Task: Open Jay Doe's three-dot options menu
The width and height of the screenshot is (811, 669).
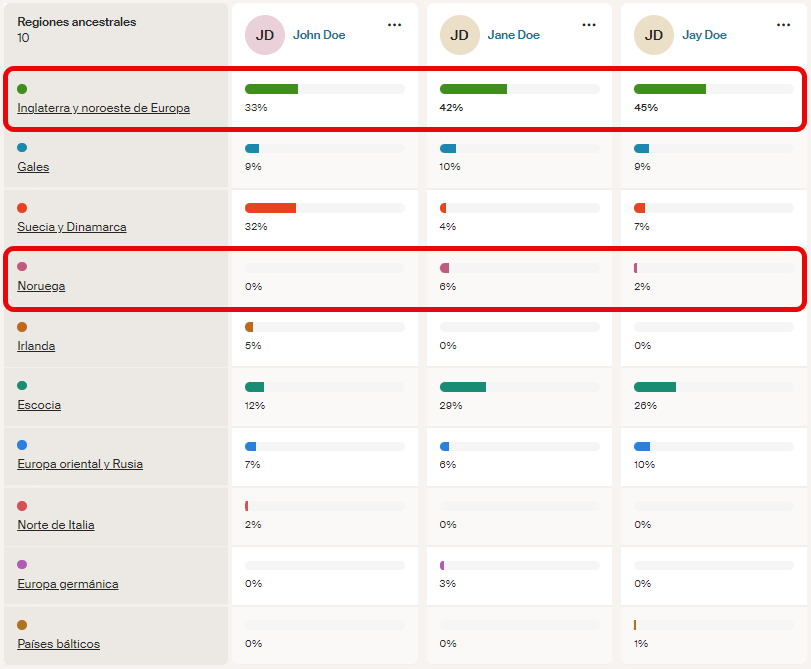Action: 783,25
